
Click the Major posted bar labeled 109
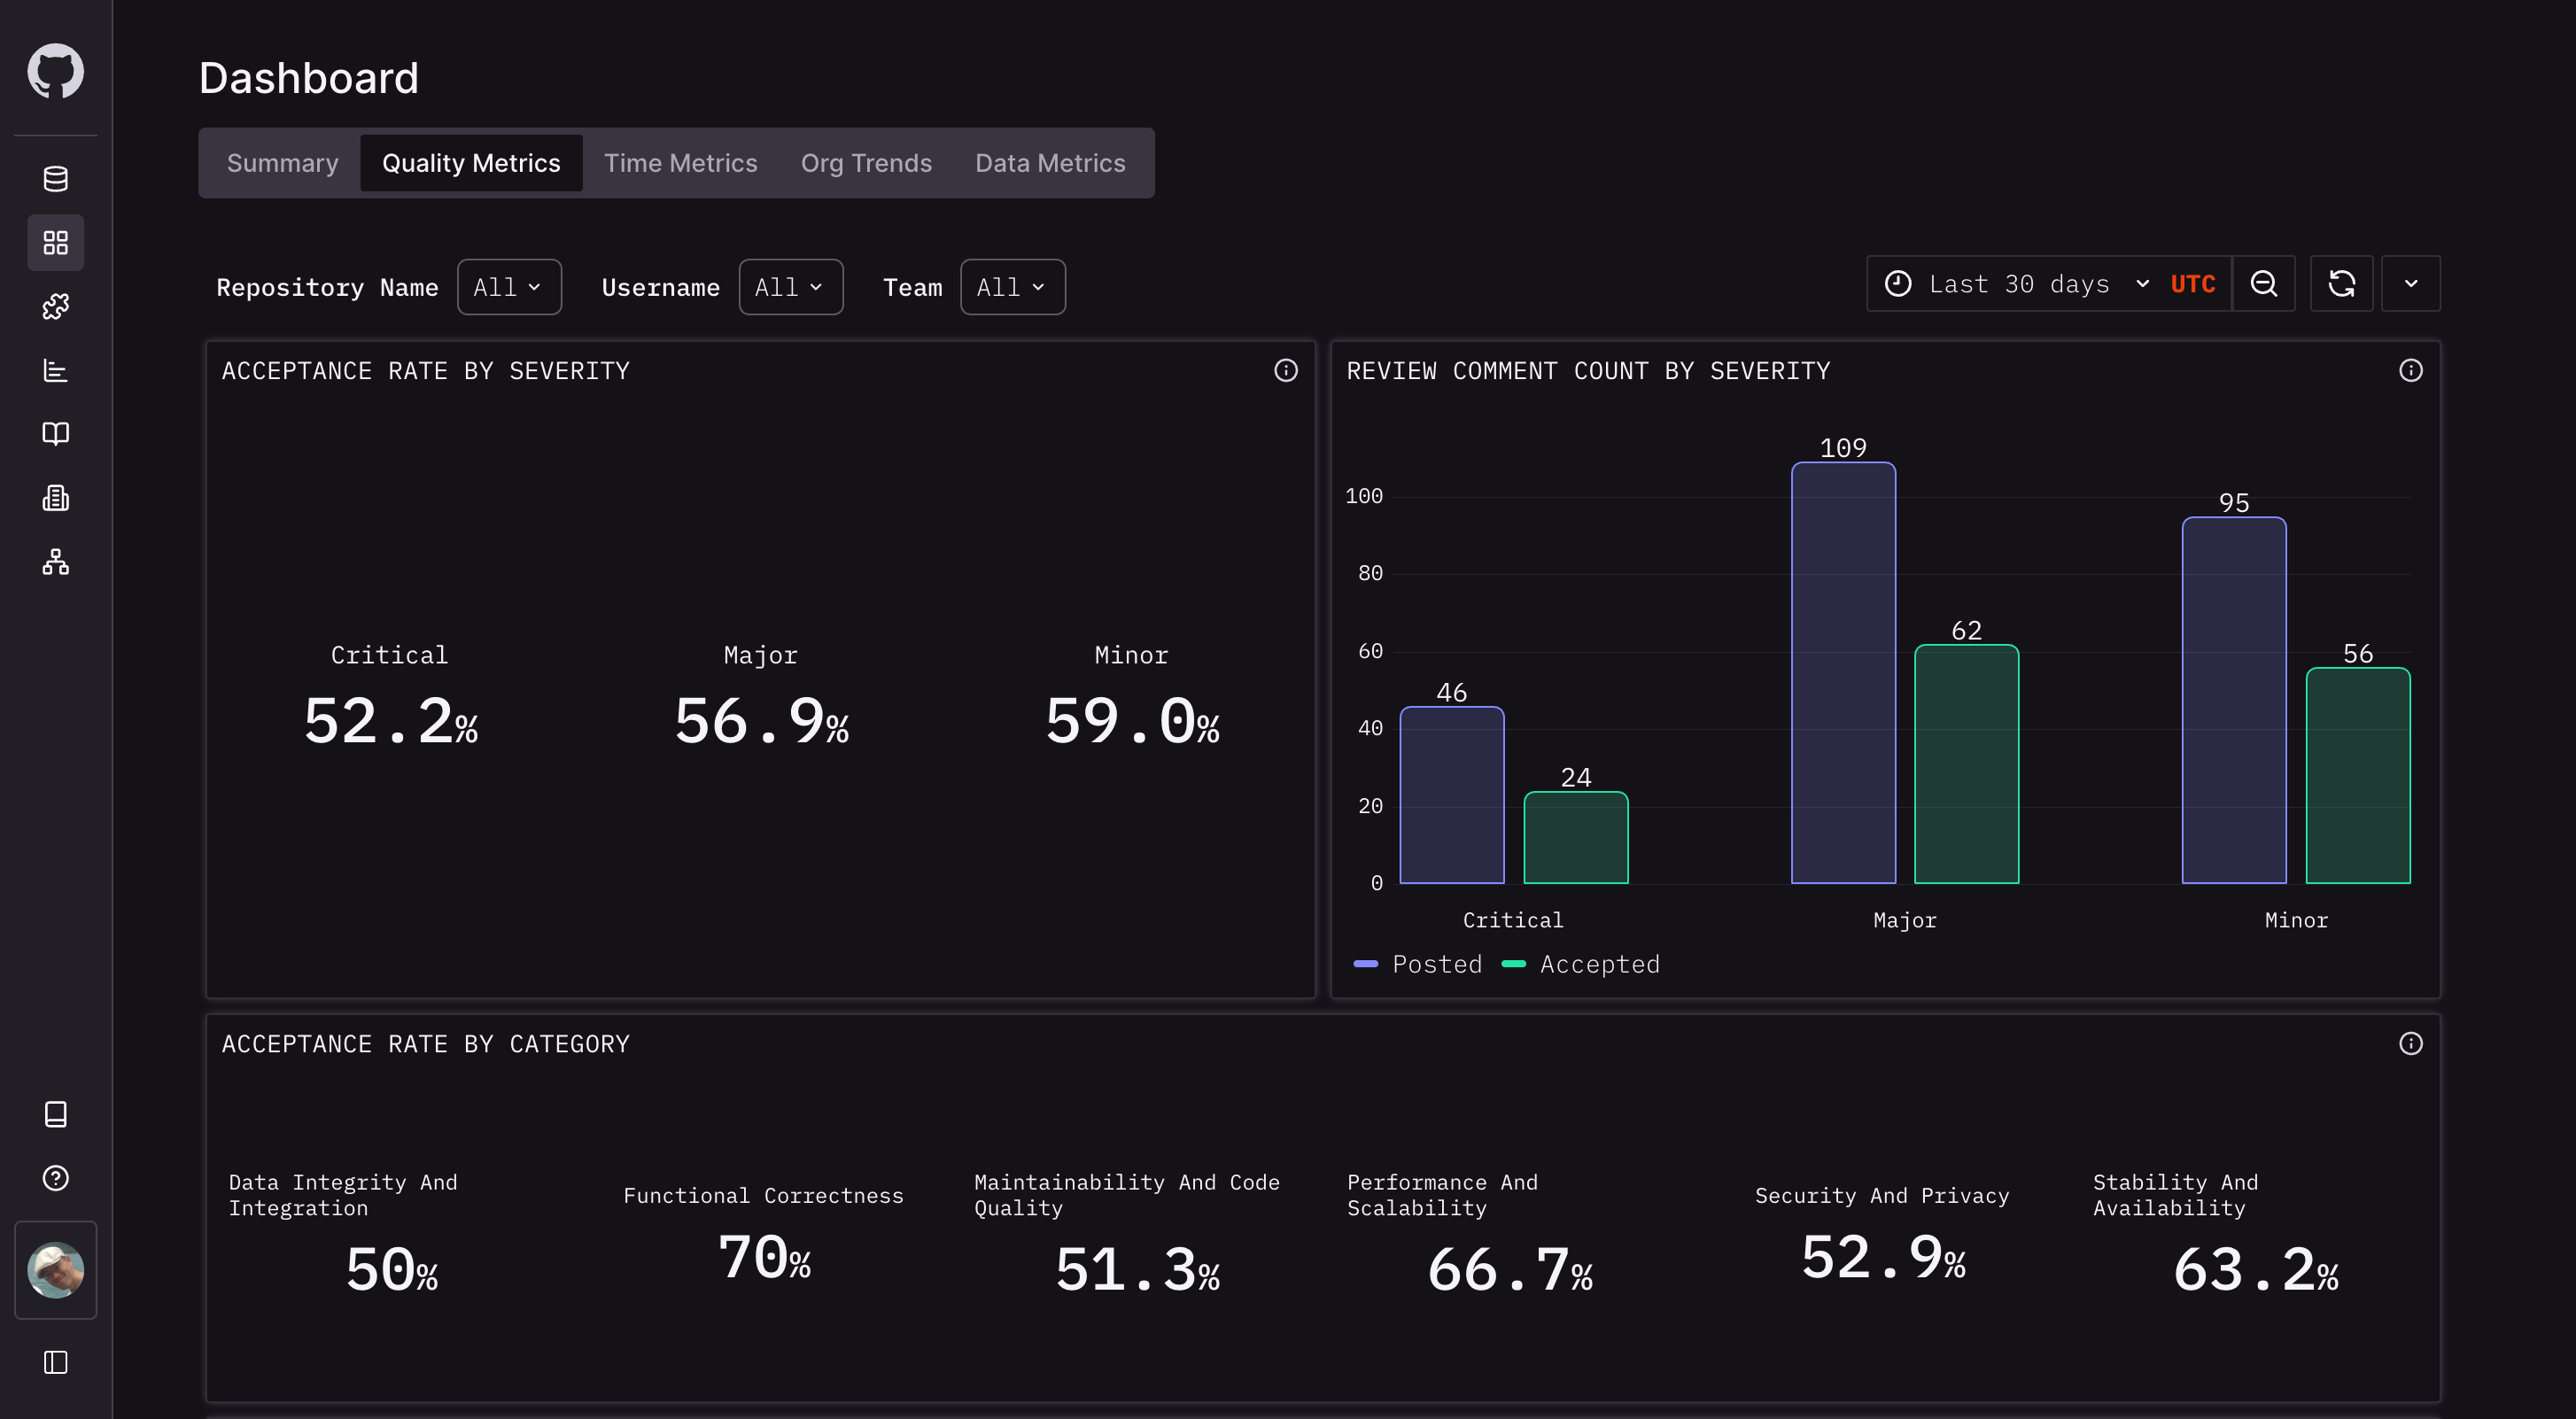1842,672
